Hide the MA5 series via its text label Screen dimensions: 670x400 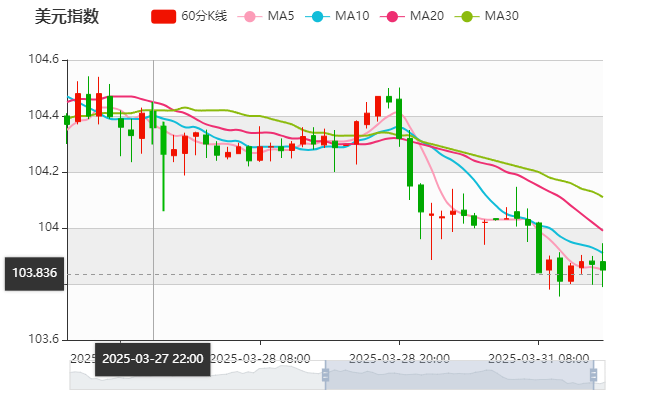point(281,16)
